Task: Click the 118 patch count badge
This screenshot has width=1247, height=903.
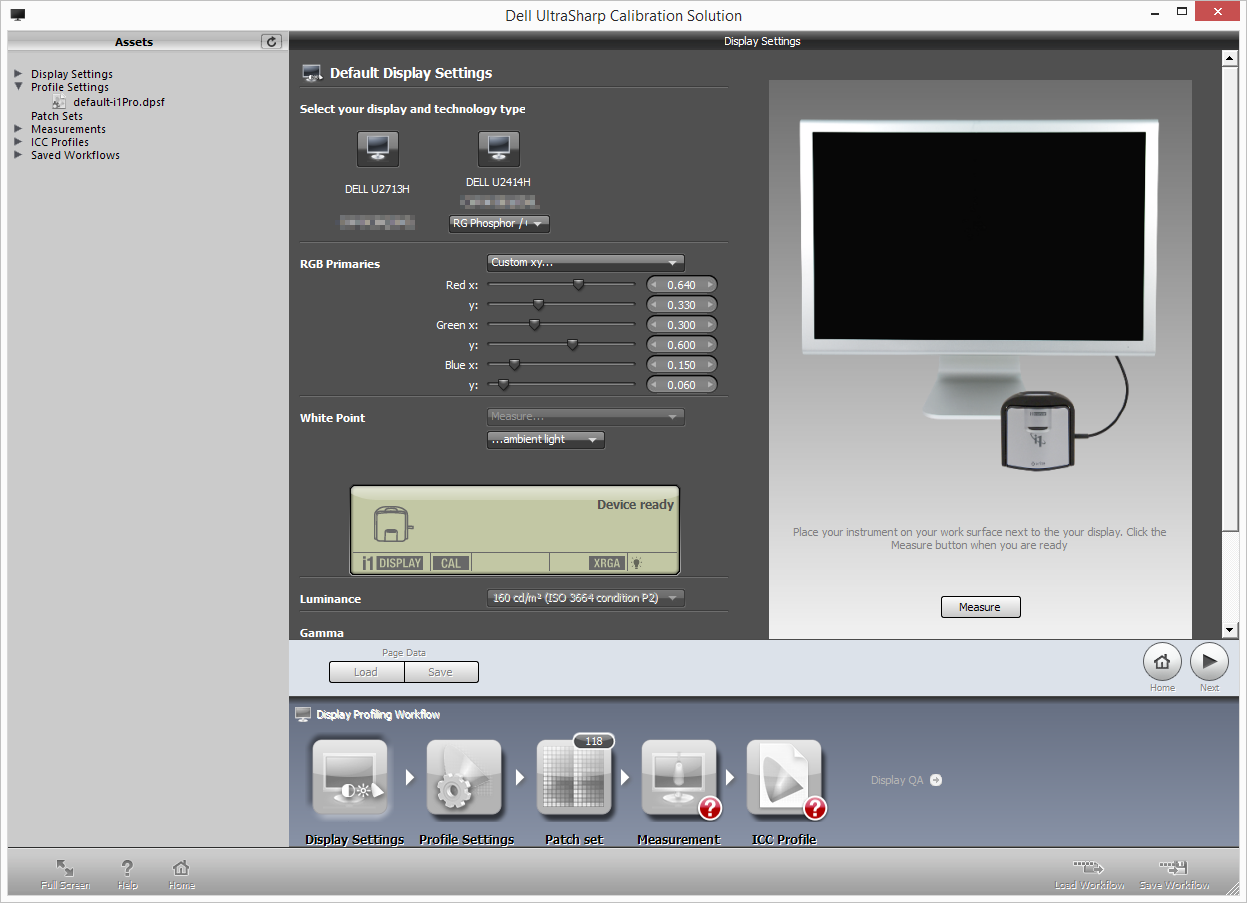Action: click(x=594, y=741)
